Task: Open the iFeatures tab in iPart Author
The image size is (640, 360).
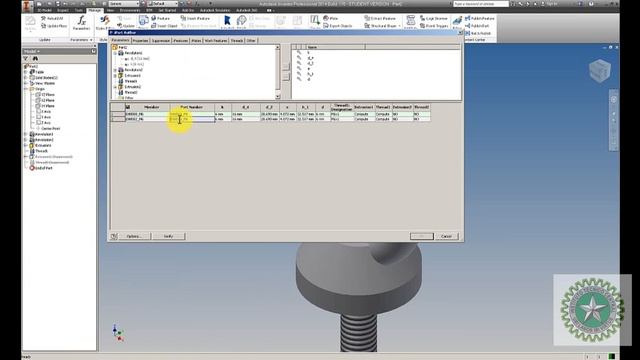Action: 180,41
